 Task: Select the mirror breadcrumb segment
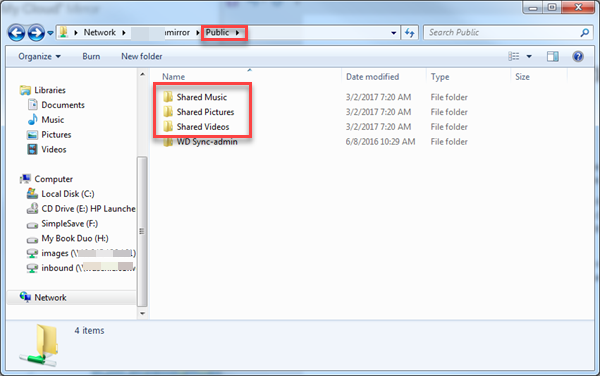point(177,33)
